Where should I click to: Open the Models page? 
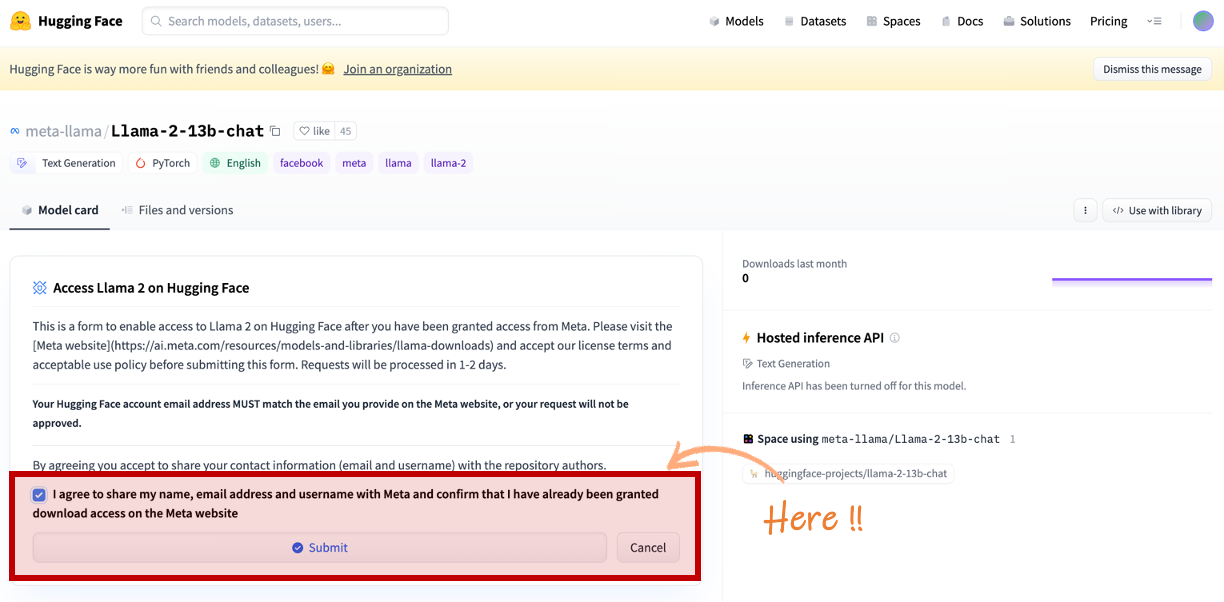click(x=736, y=21)
